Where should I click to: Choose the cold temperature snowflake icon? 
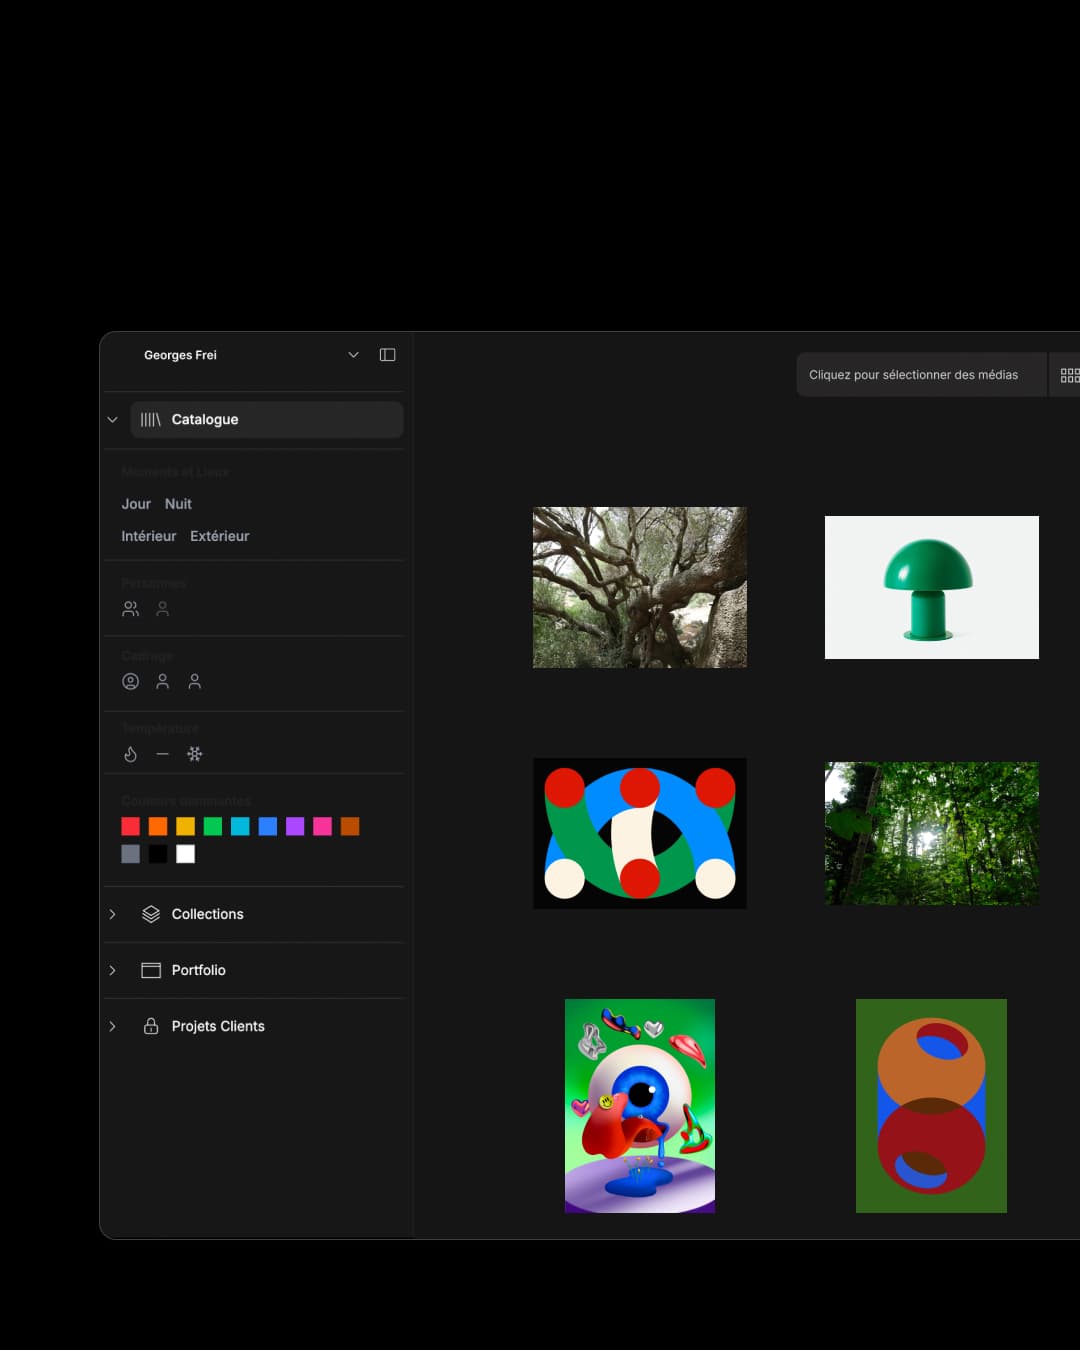point(195,754)
